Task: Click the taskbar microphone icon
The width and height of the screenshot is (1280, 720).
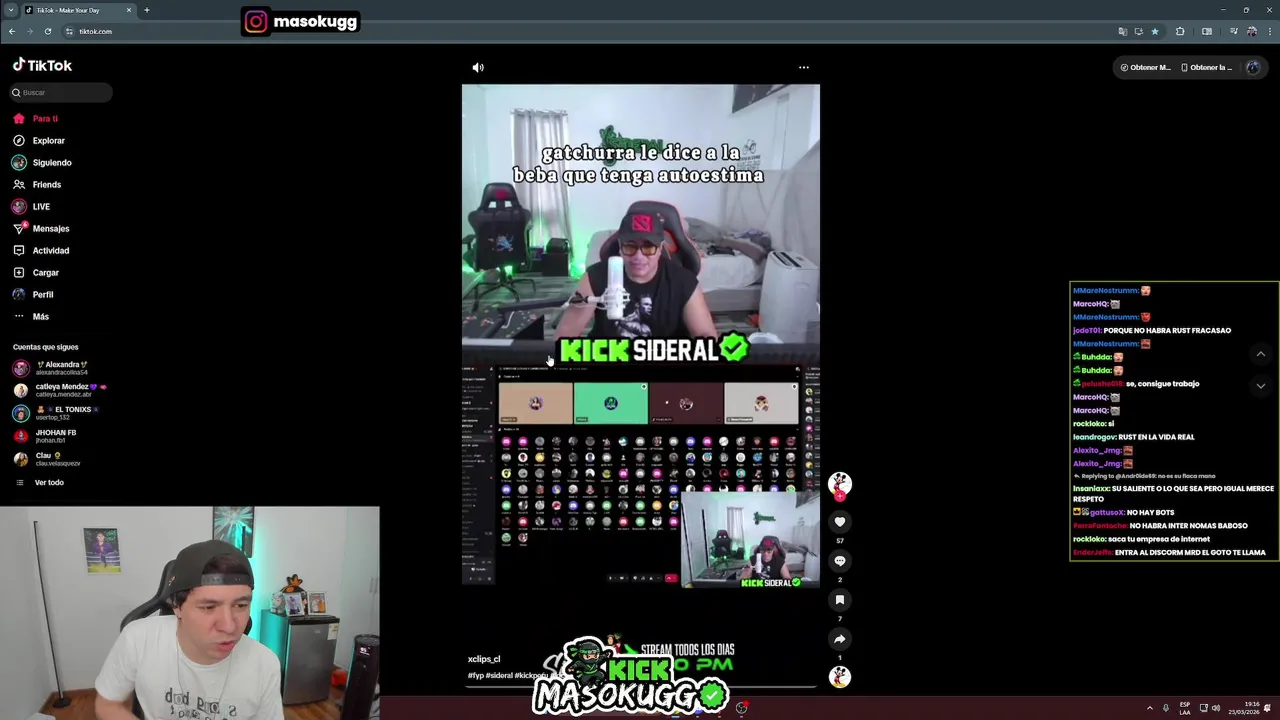Action: point(1166,708)
